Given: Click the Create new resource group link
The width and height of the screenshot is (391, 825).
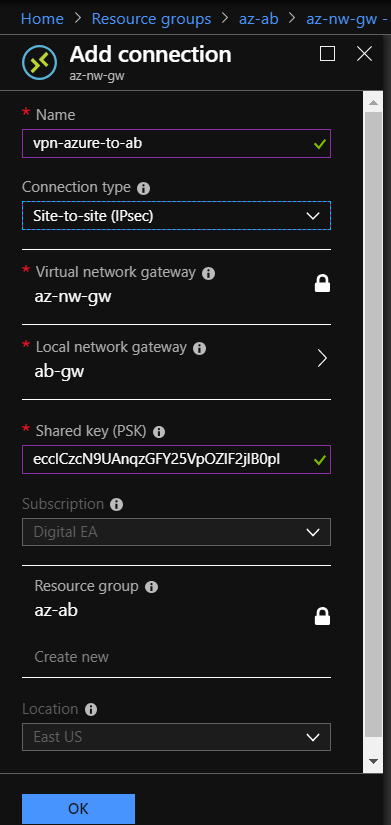Looking at the screenshot, I should point(72,657).
